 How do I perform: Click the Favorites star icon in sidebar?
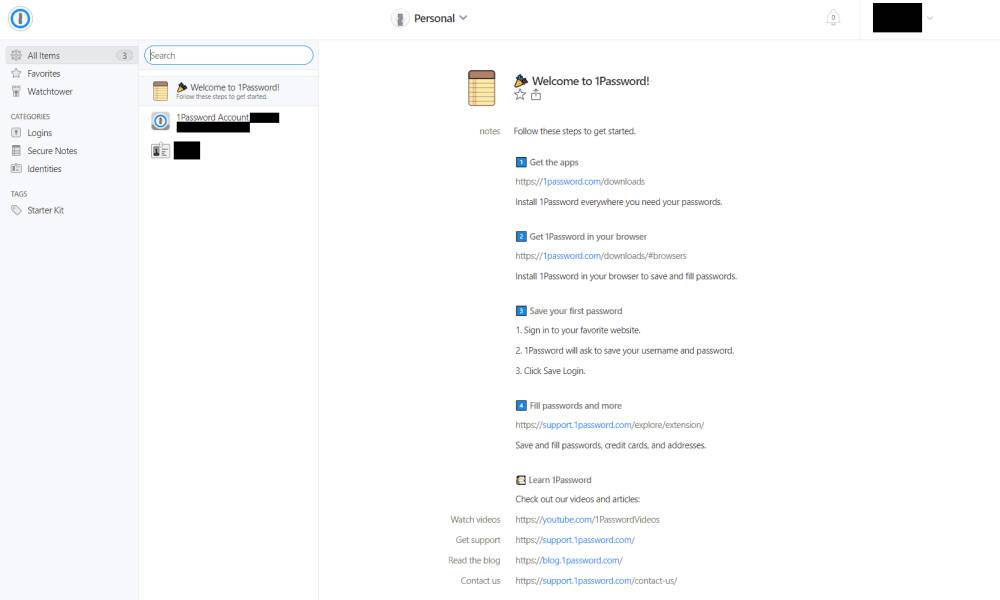[x=17, y=73]
